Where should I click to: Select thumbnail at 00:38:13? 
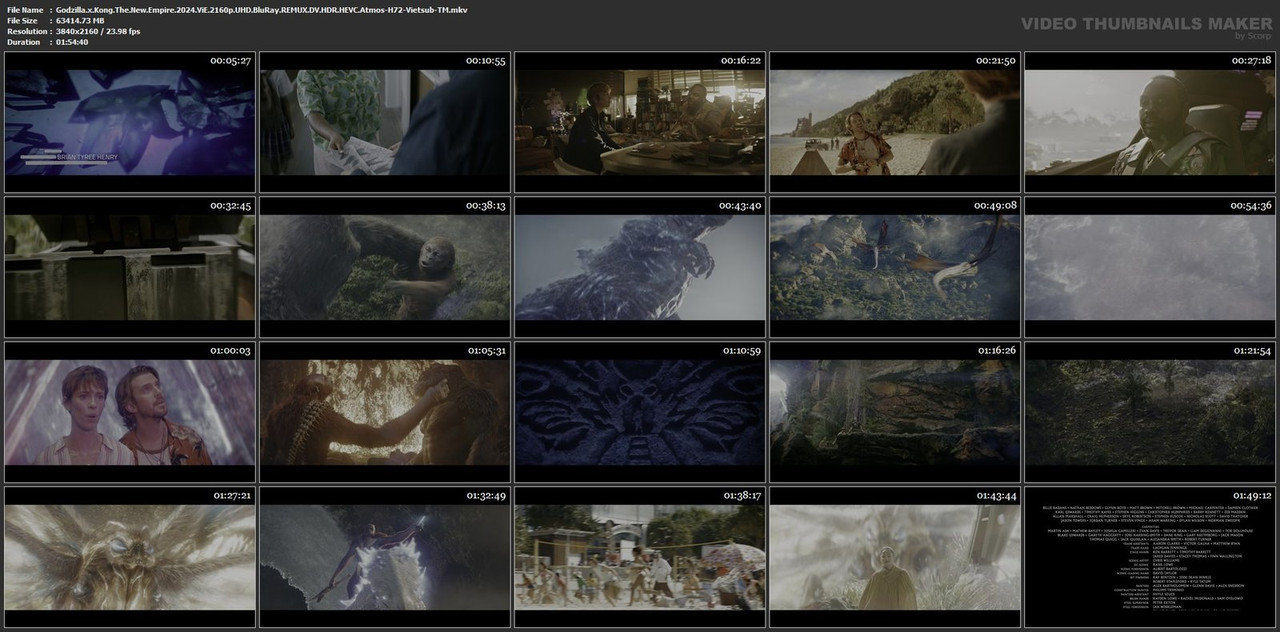(385, 266)
